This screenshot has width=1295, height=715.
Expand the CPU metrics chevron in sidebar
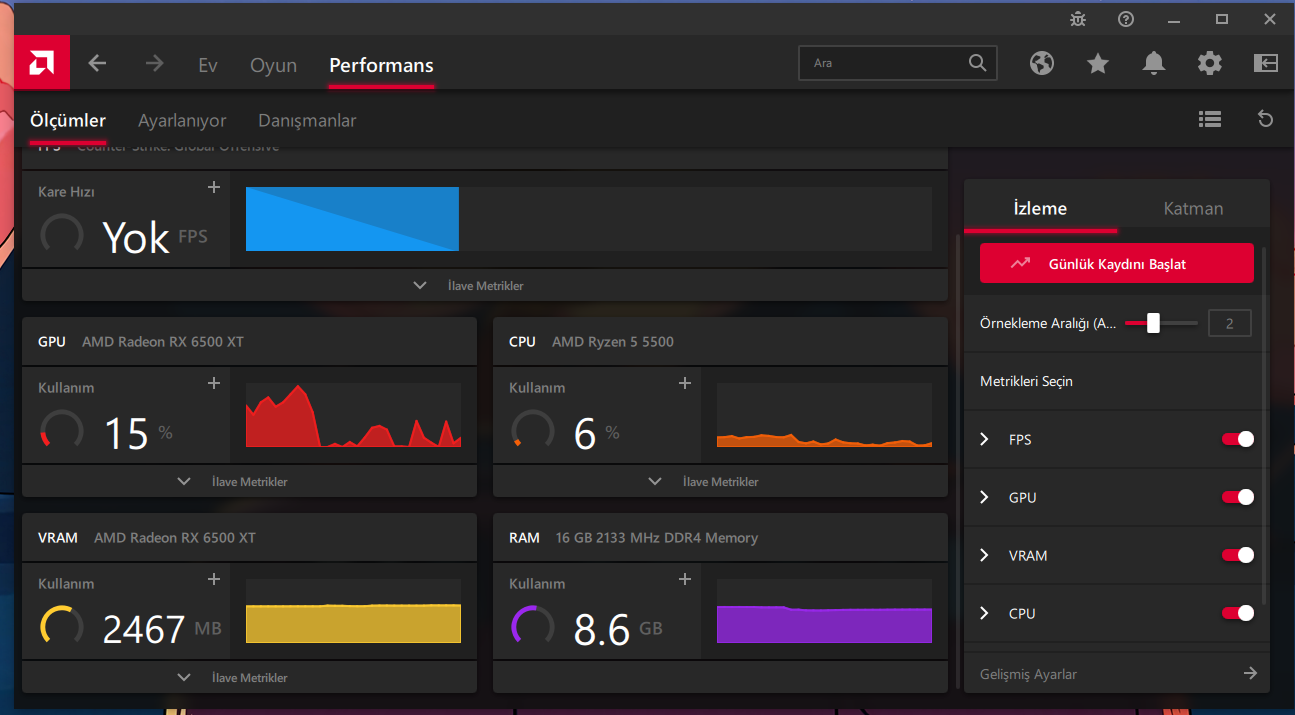[x=984, y=613]
